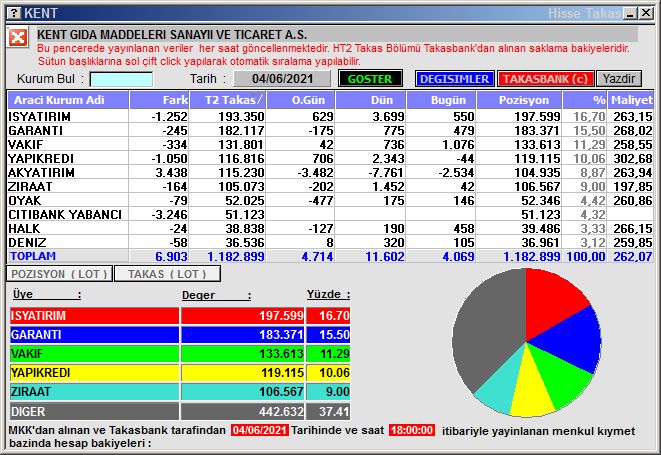Select the HALK row

click(x=330, y=229)
